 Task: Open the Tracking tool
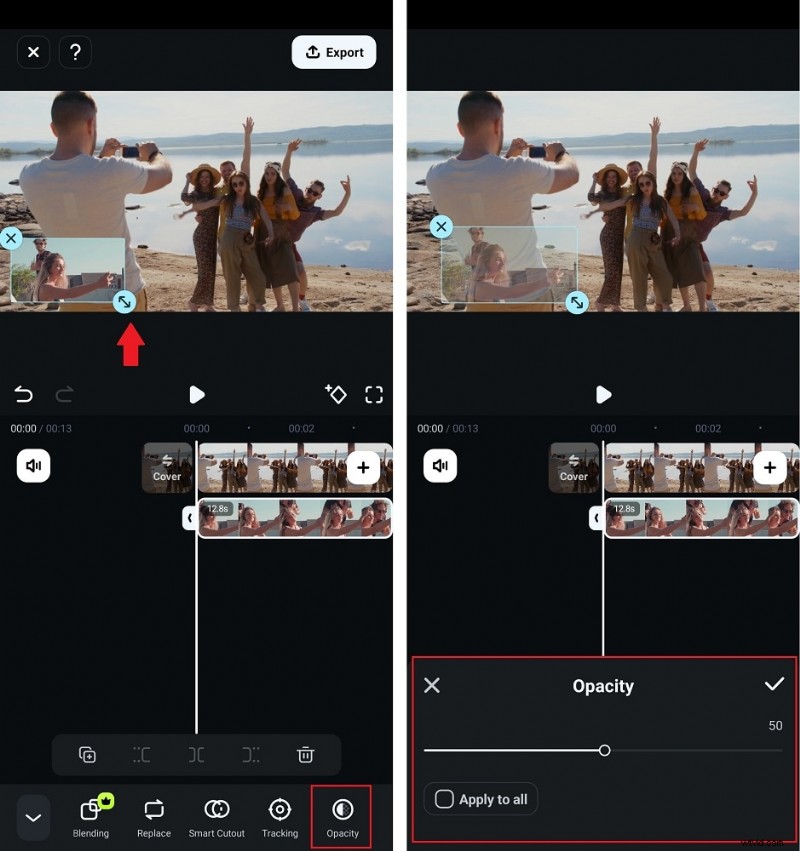pos(279,817)
